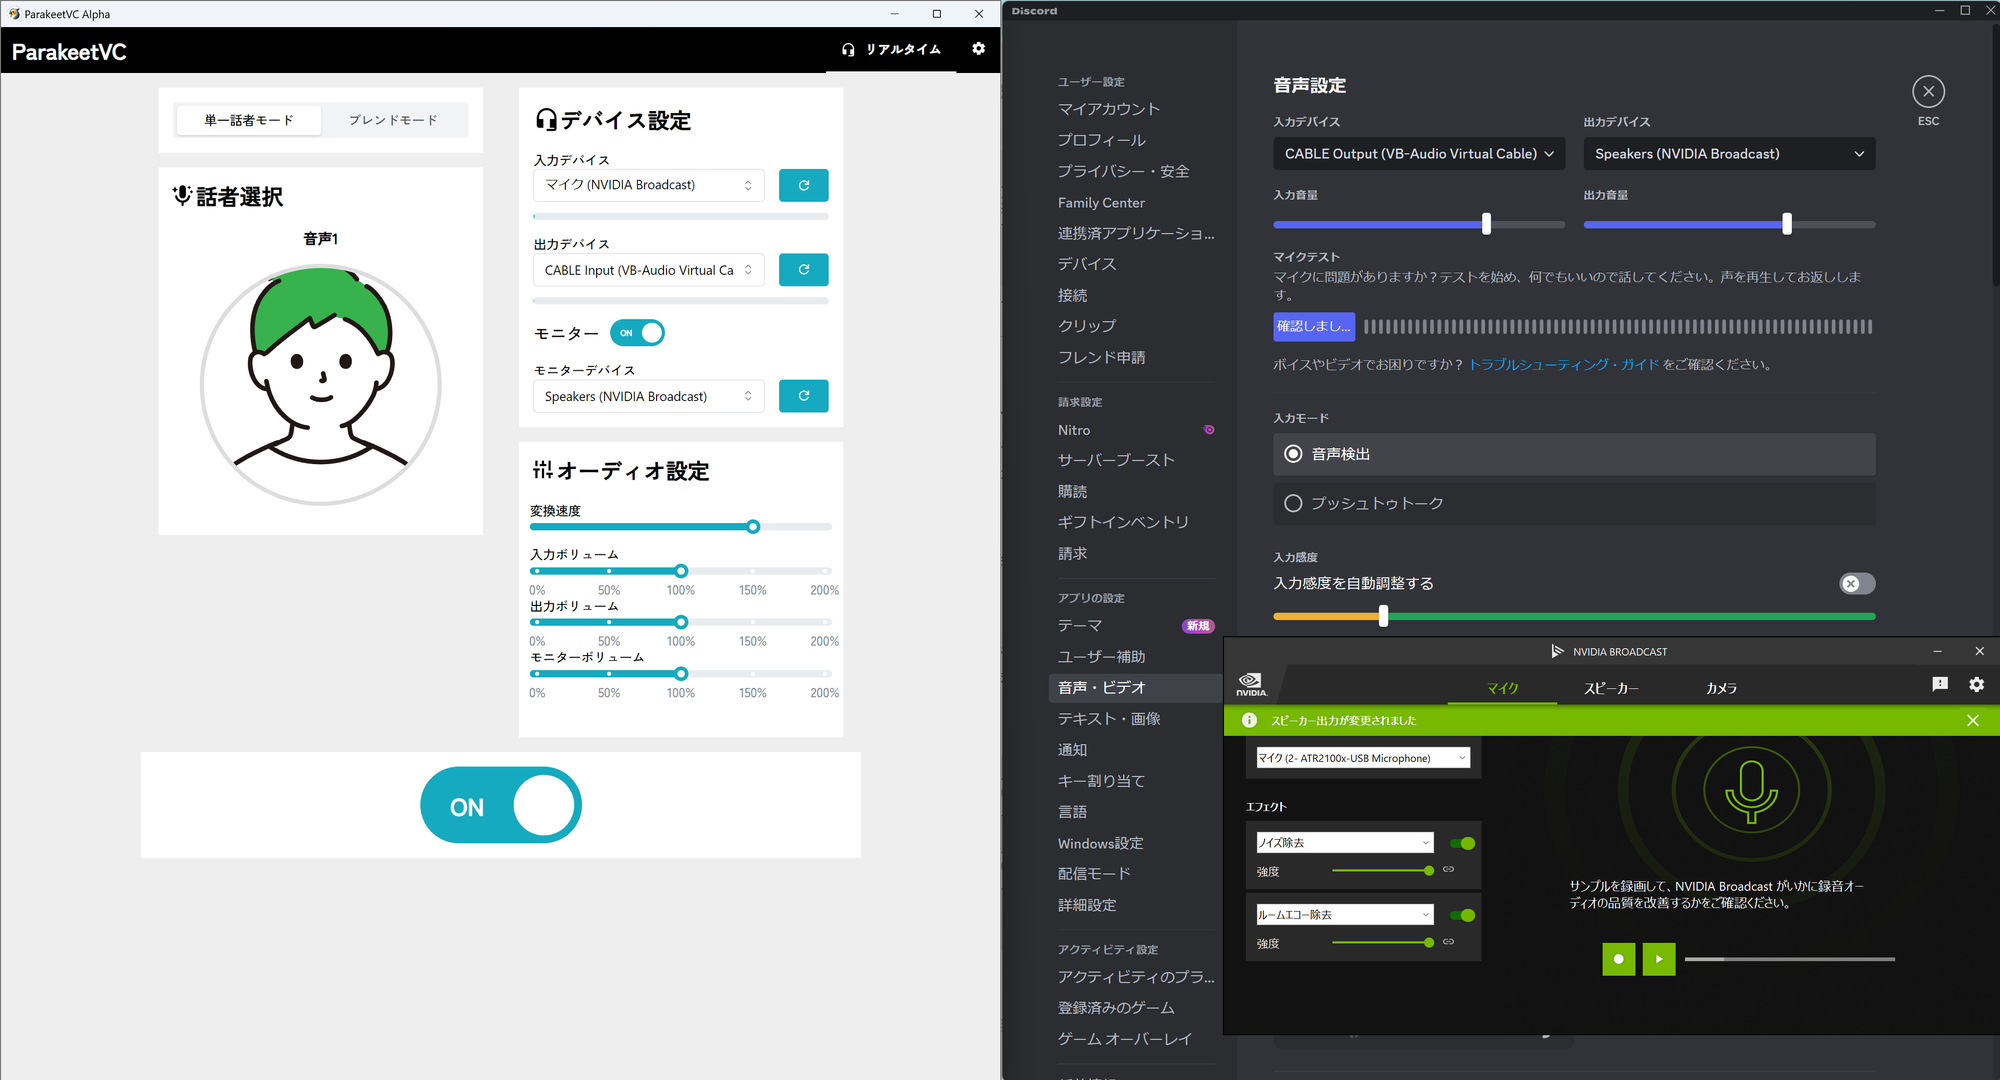Open トラブルシューティング・ガイド link
The height and width of the screenshot is (1080, 2000).
coord(1564,365)
